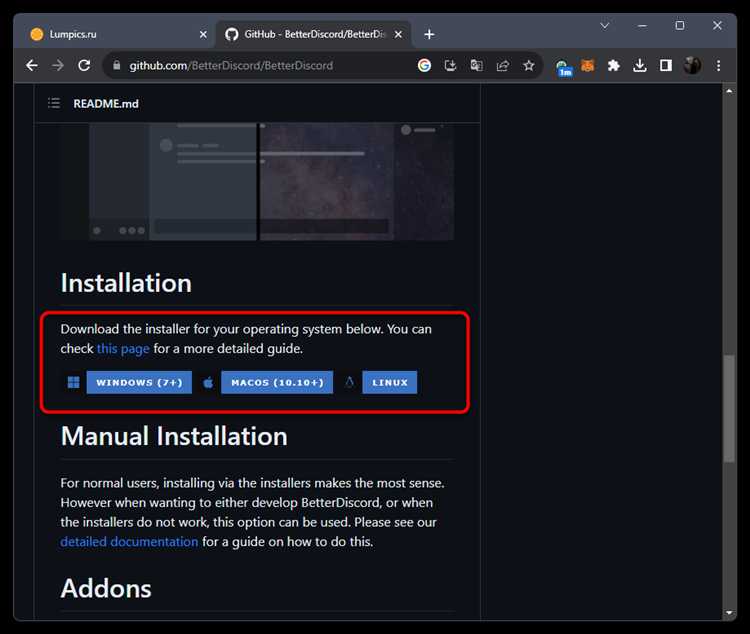Click the install app icon in address bar
750x634 pixels.
click(x=450, y=66)
